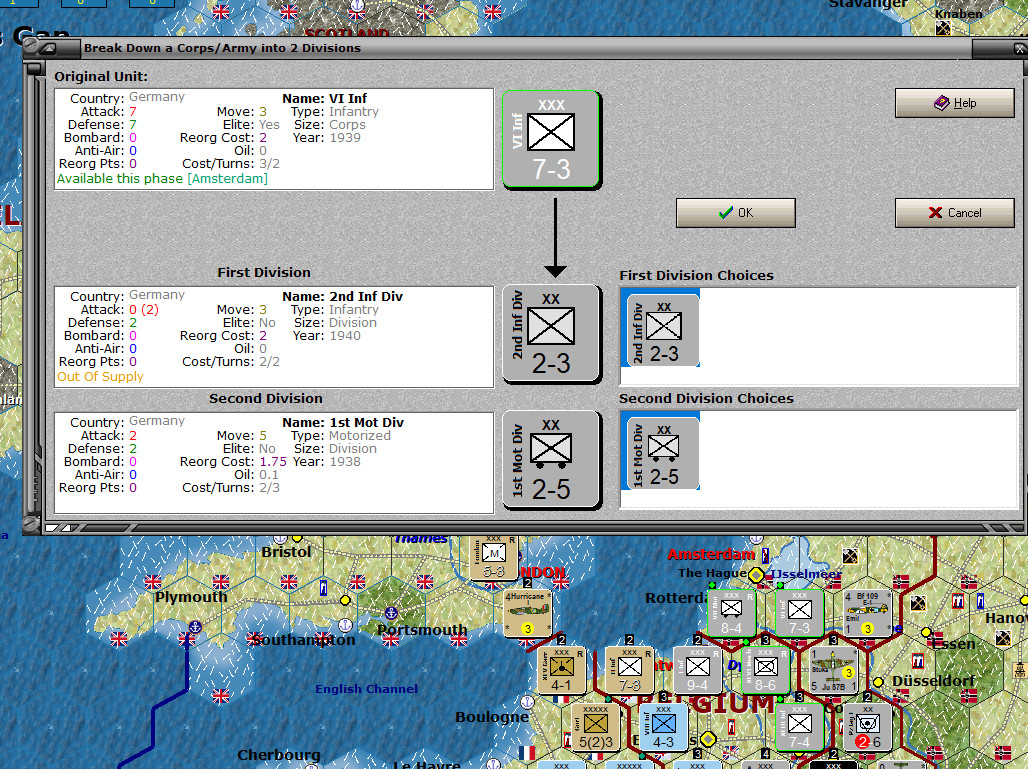The width and height of the screenshot is (1028, 769).
Task: Click the 'First Division Choices' heading
Action: 696,275
